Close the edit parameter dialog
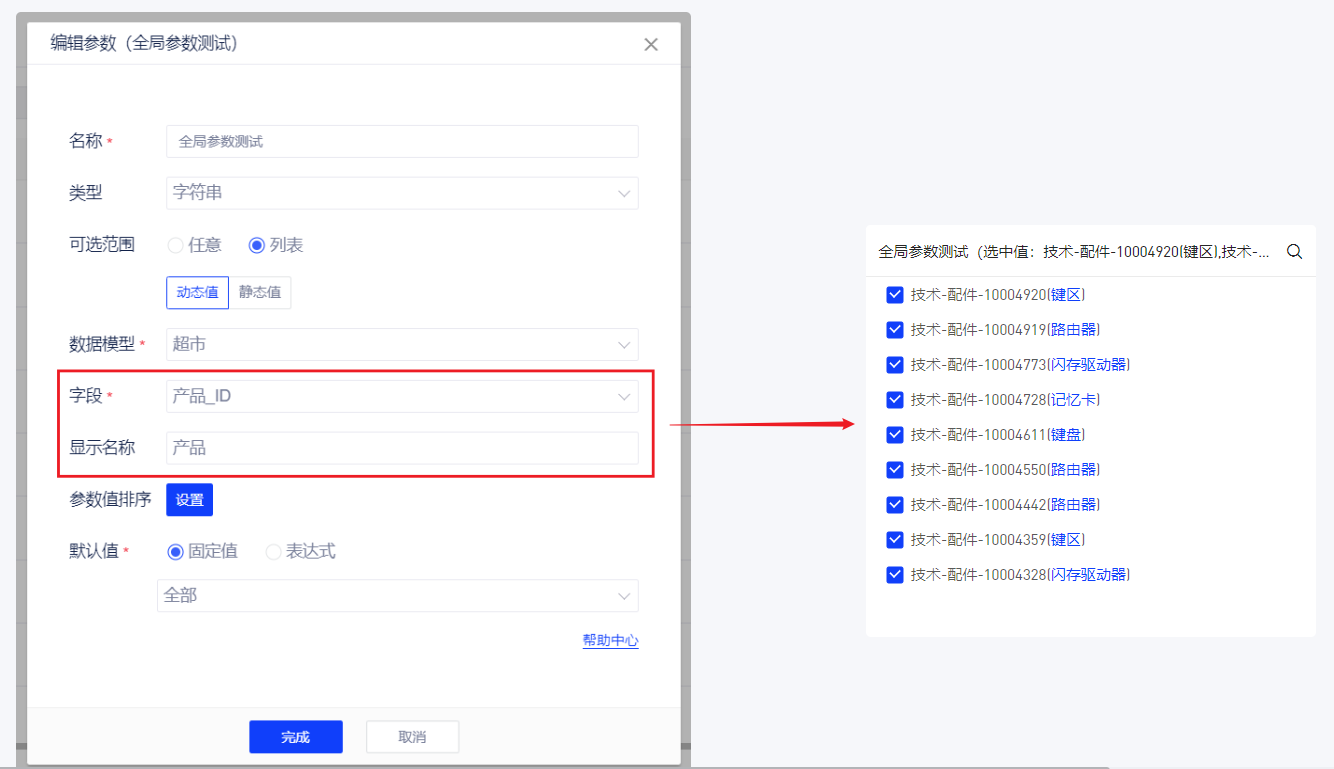1334x769 pixels. pyautogui.click(x=651, y=44)
